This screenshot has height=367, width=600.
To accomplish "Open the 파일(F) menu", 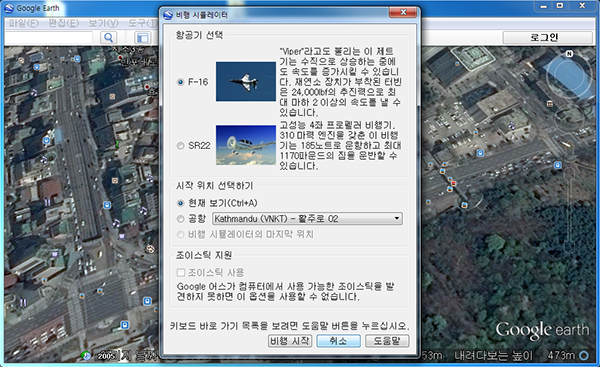I will click(x=23, y=23).
